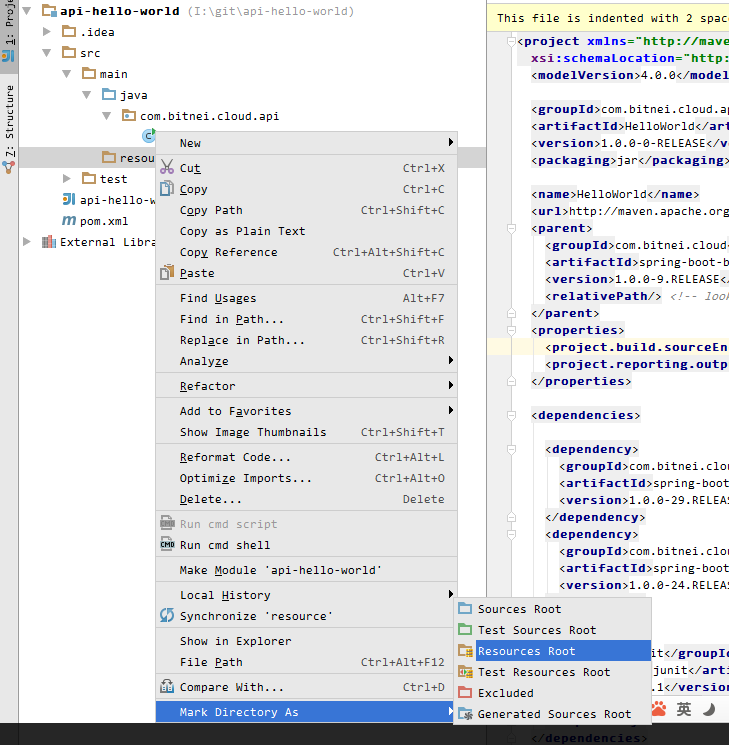
Task: Click the modelVersion line in editor
Action: click(x=630, y=75)
